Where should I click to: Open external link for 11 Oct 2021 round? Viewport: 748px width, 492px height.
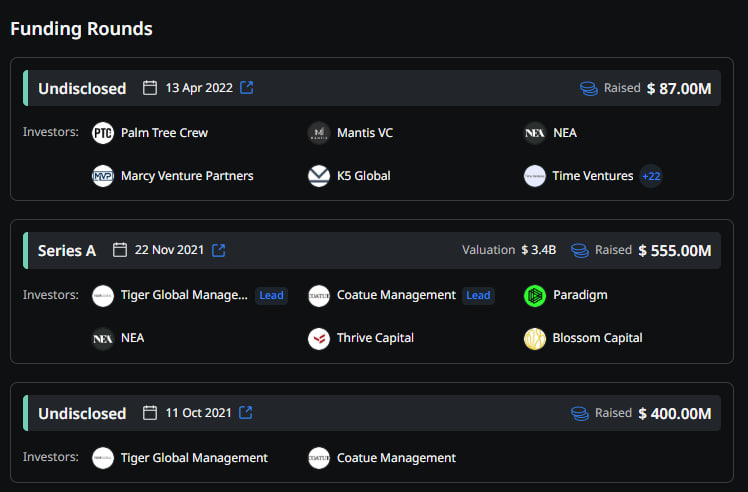246,412
